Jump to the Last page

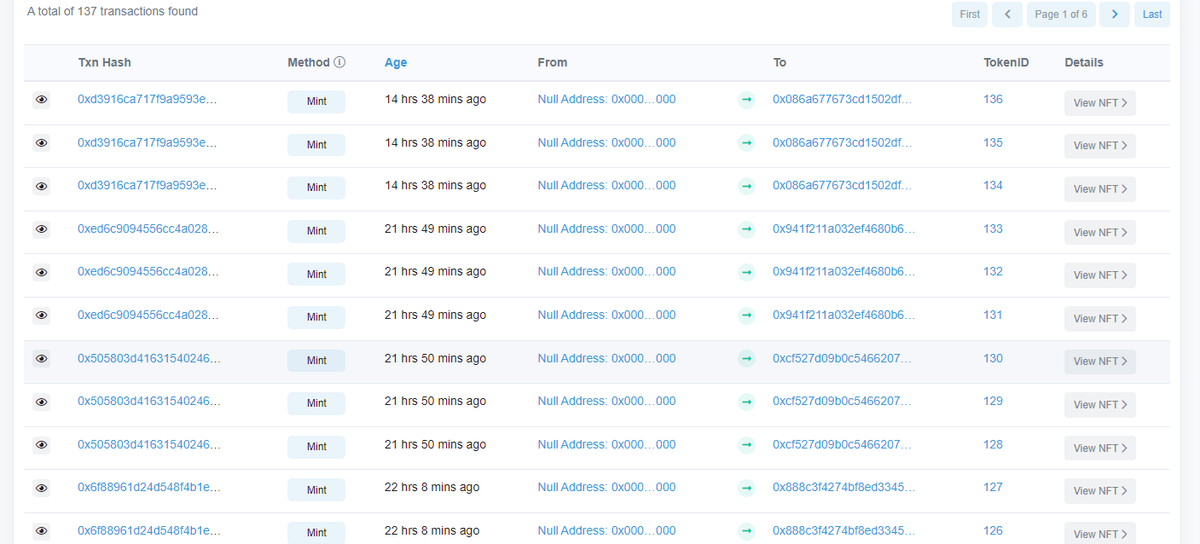pyautogui.click(x=1152, y=14)
